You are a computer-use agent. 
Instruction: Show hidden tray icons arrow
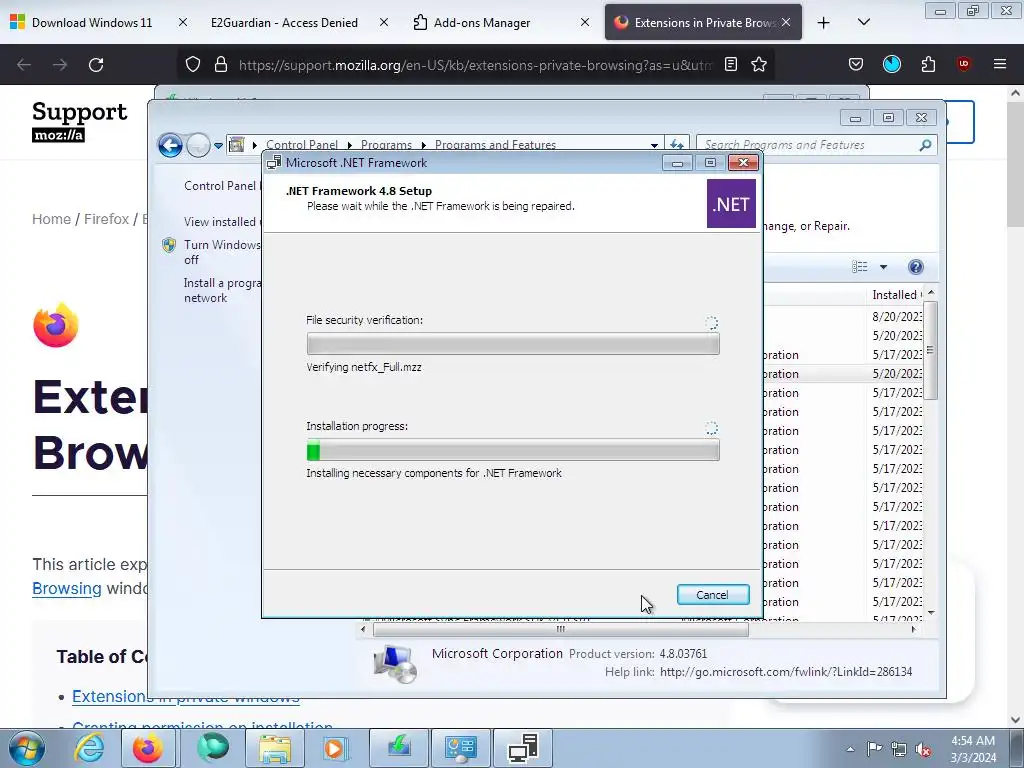(x=850, y=749)
